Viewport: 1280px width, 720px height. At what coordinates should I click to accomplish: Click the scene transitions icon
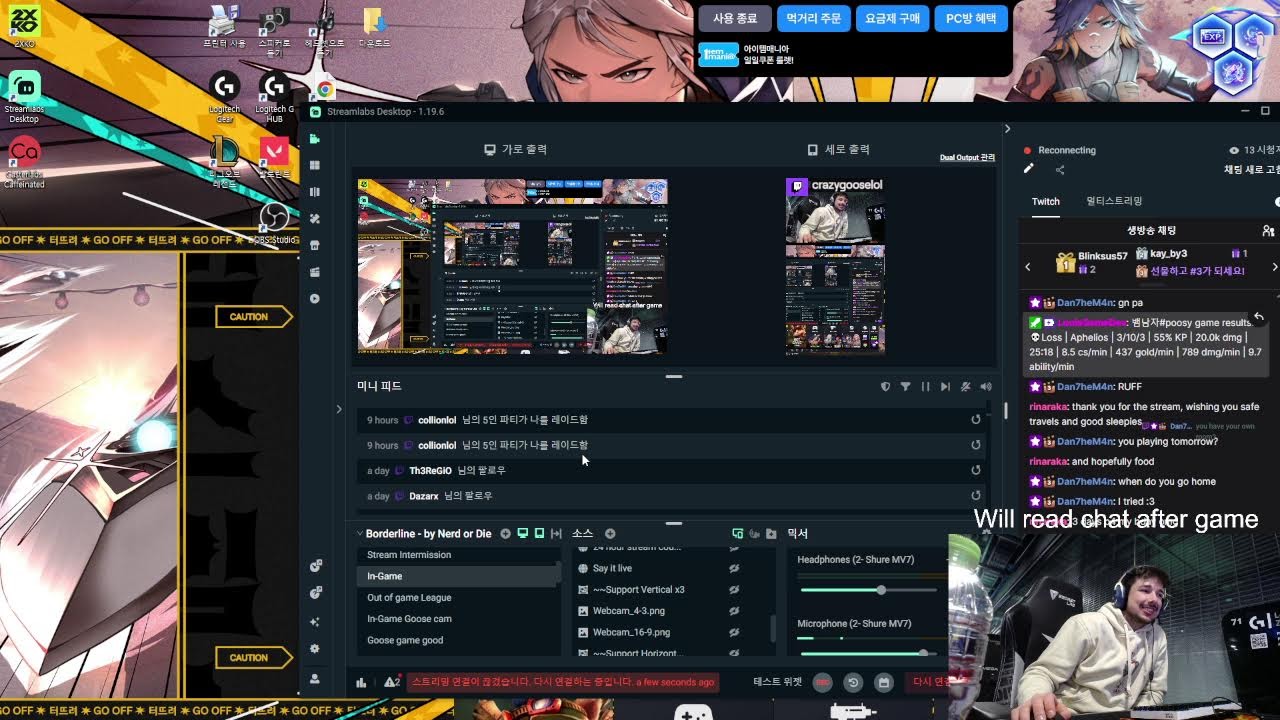pyautogui.click(x=556, y=534)
